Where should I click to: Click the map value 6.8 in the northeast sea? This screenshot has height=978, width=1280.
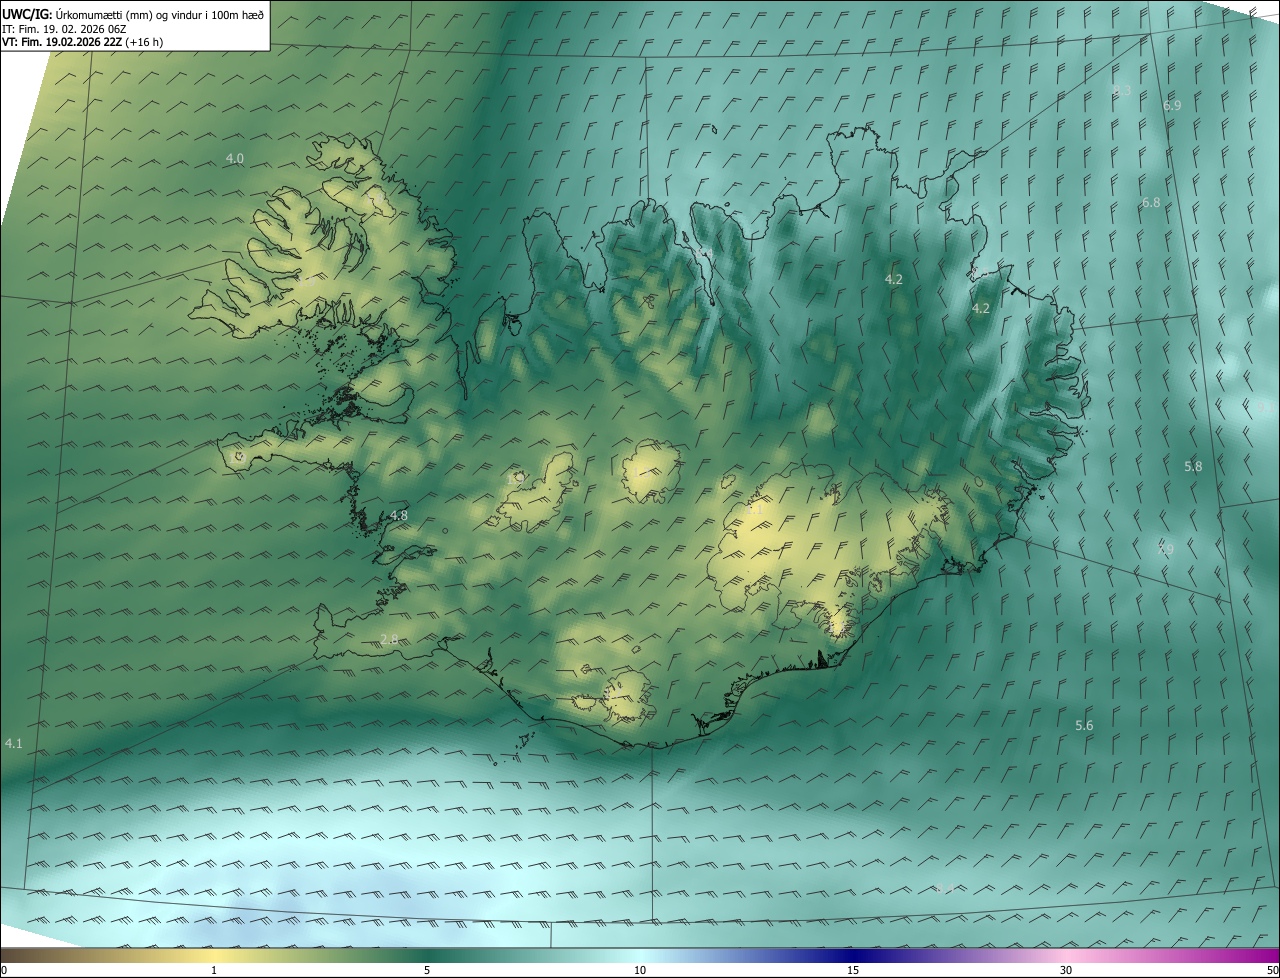pyautogui.click(x=1151, y=202)
